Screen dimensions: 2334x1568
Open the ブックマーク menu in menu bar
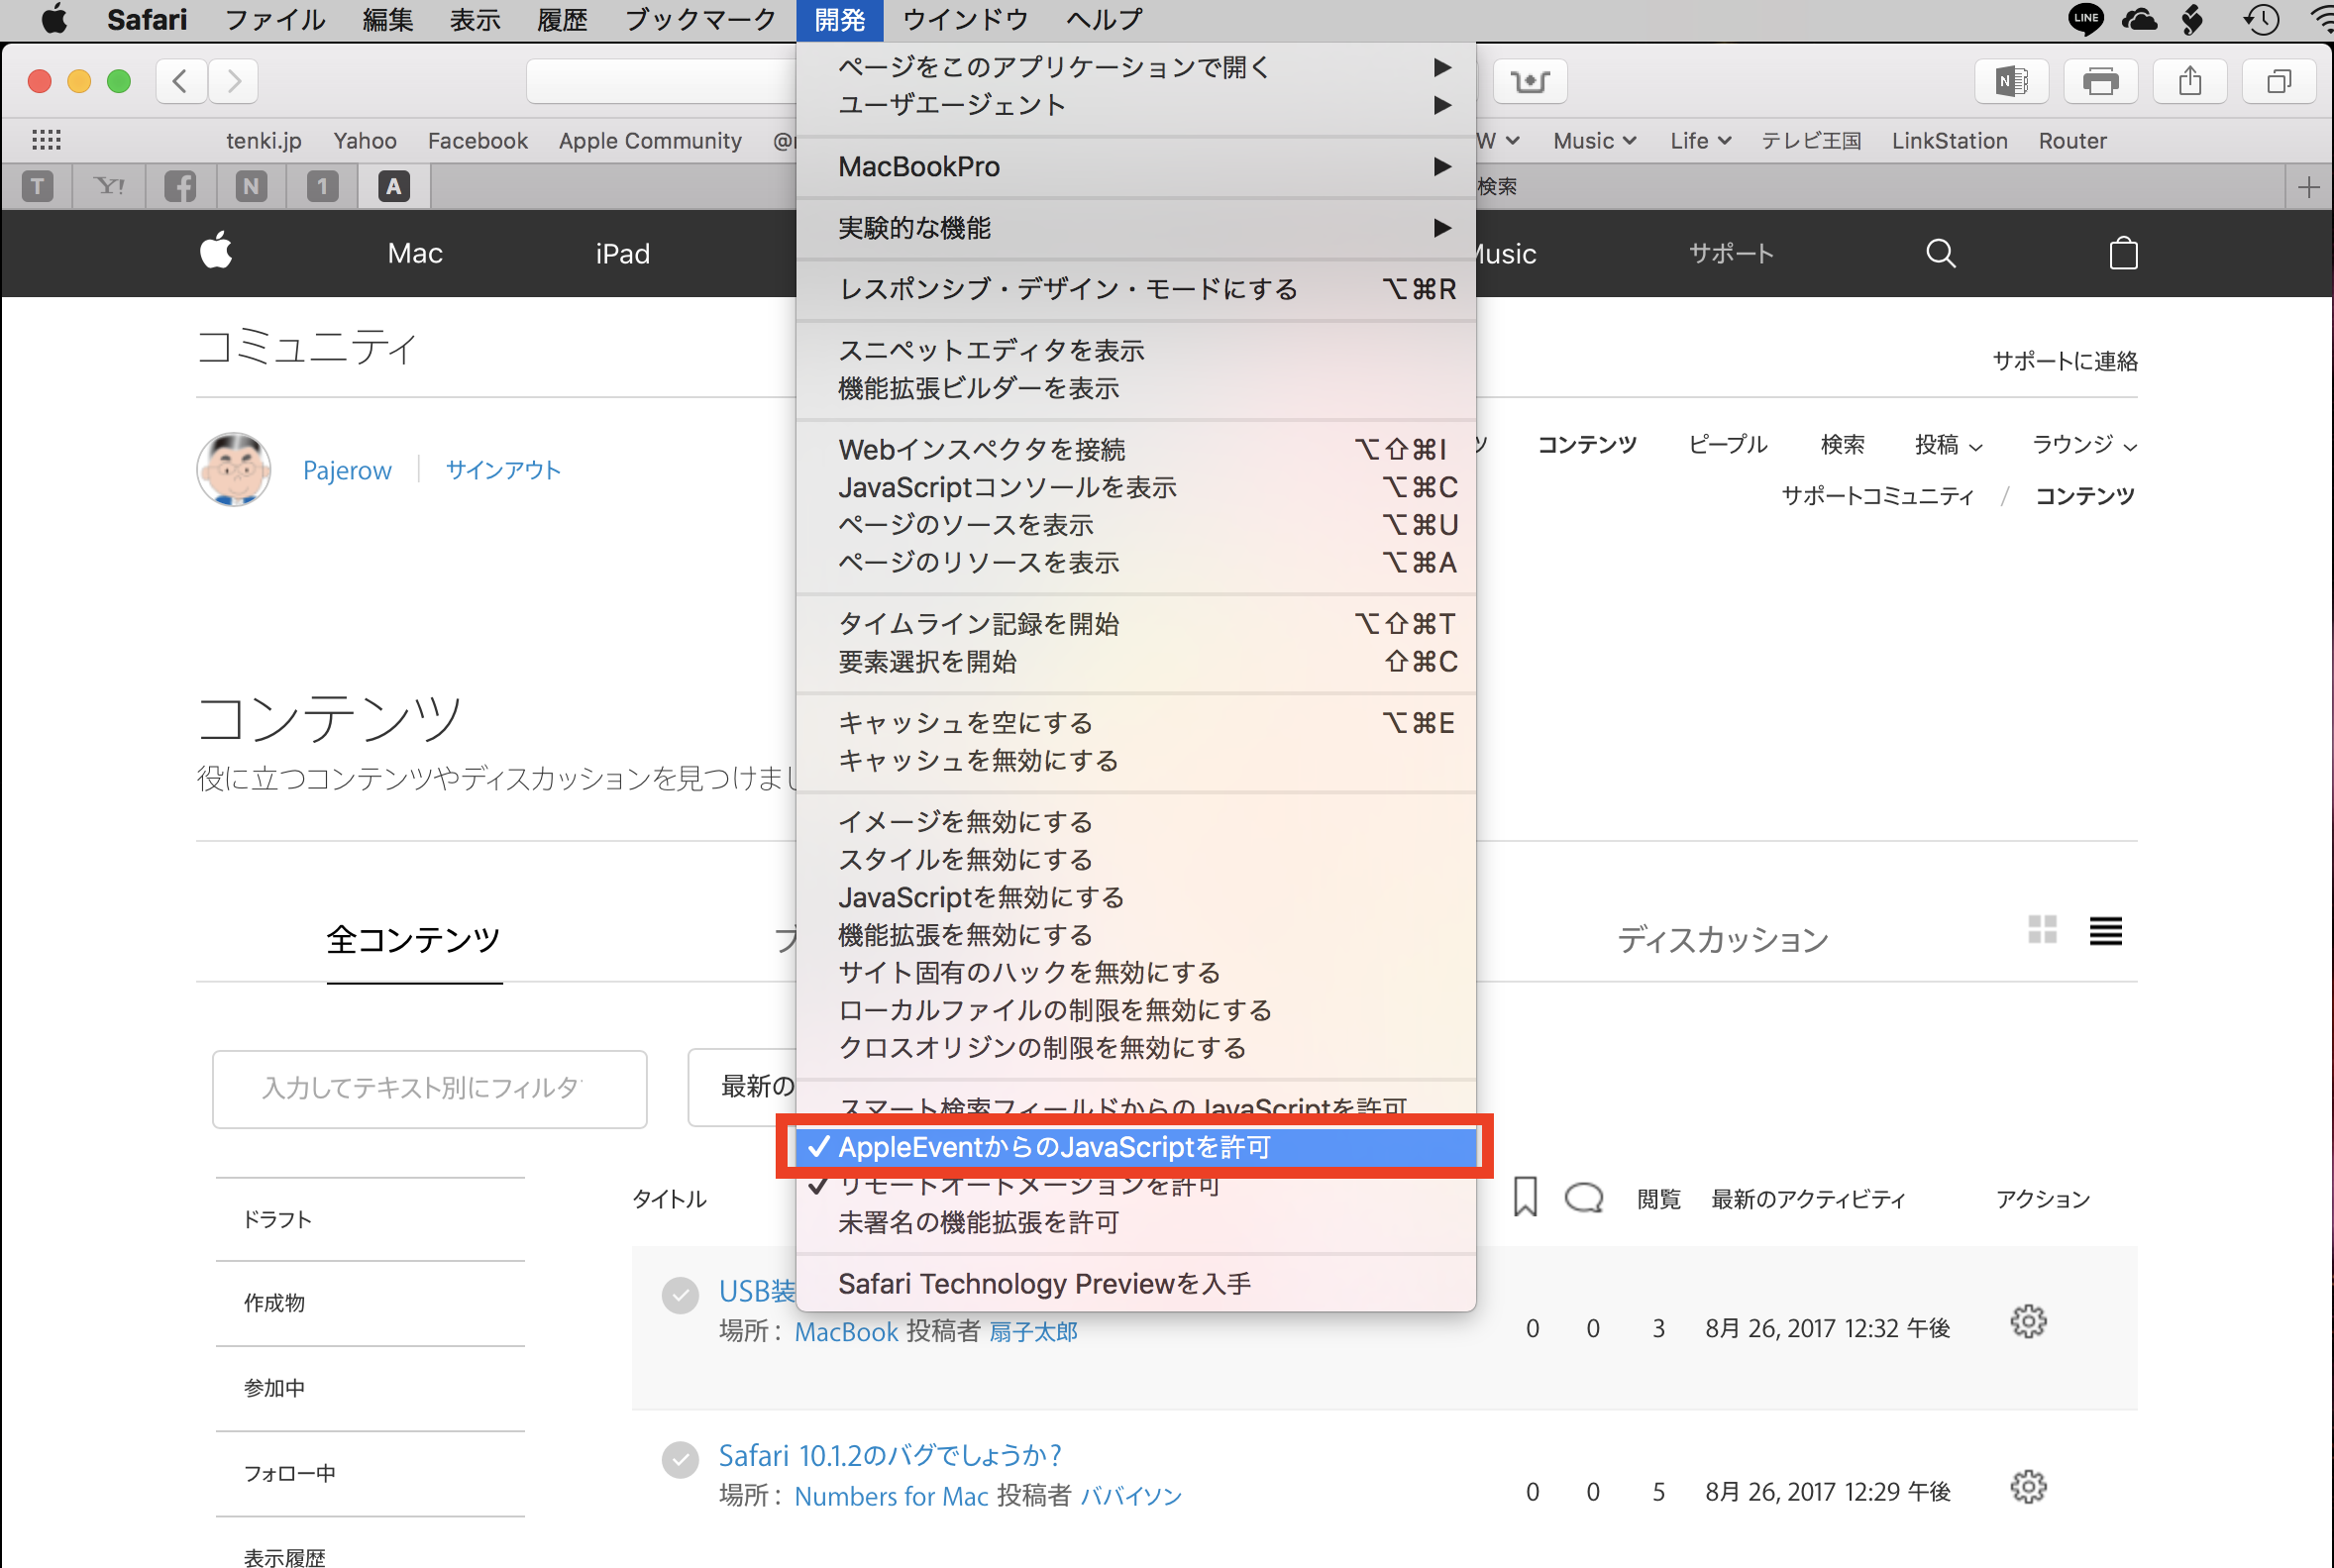(x=700, y=20)
